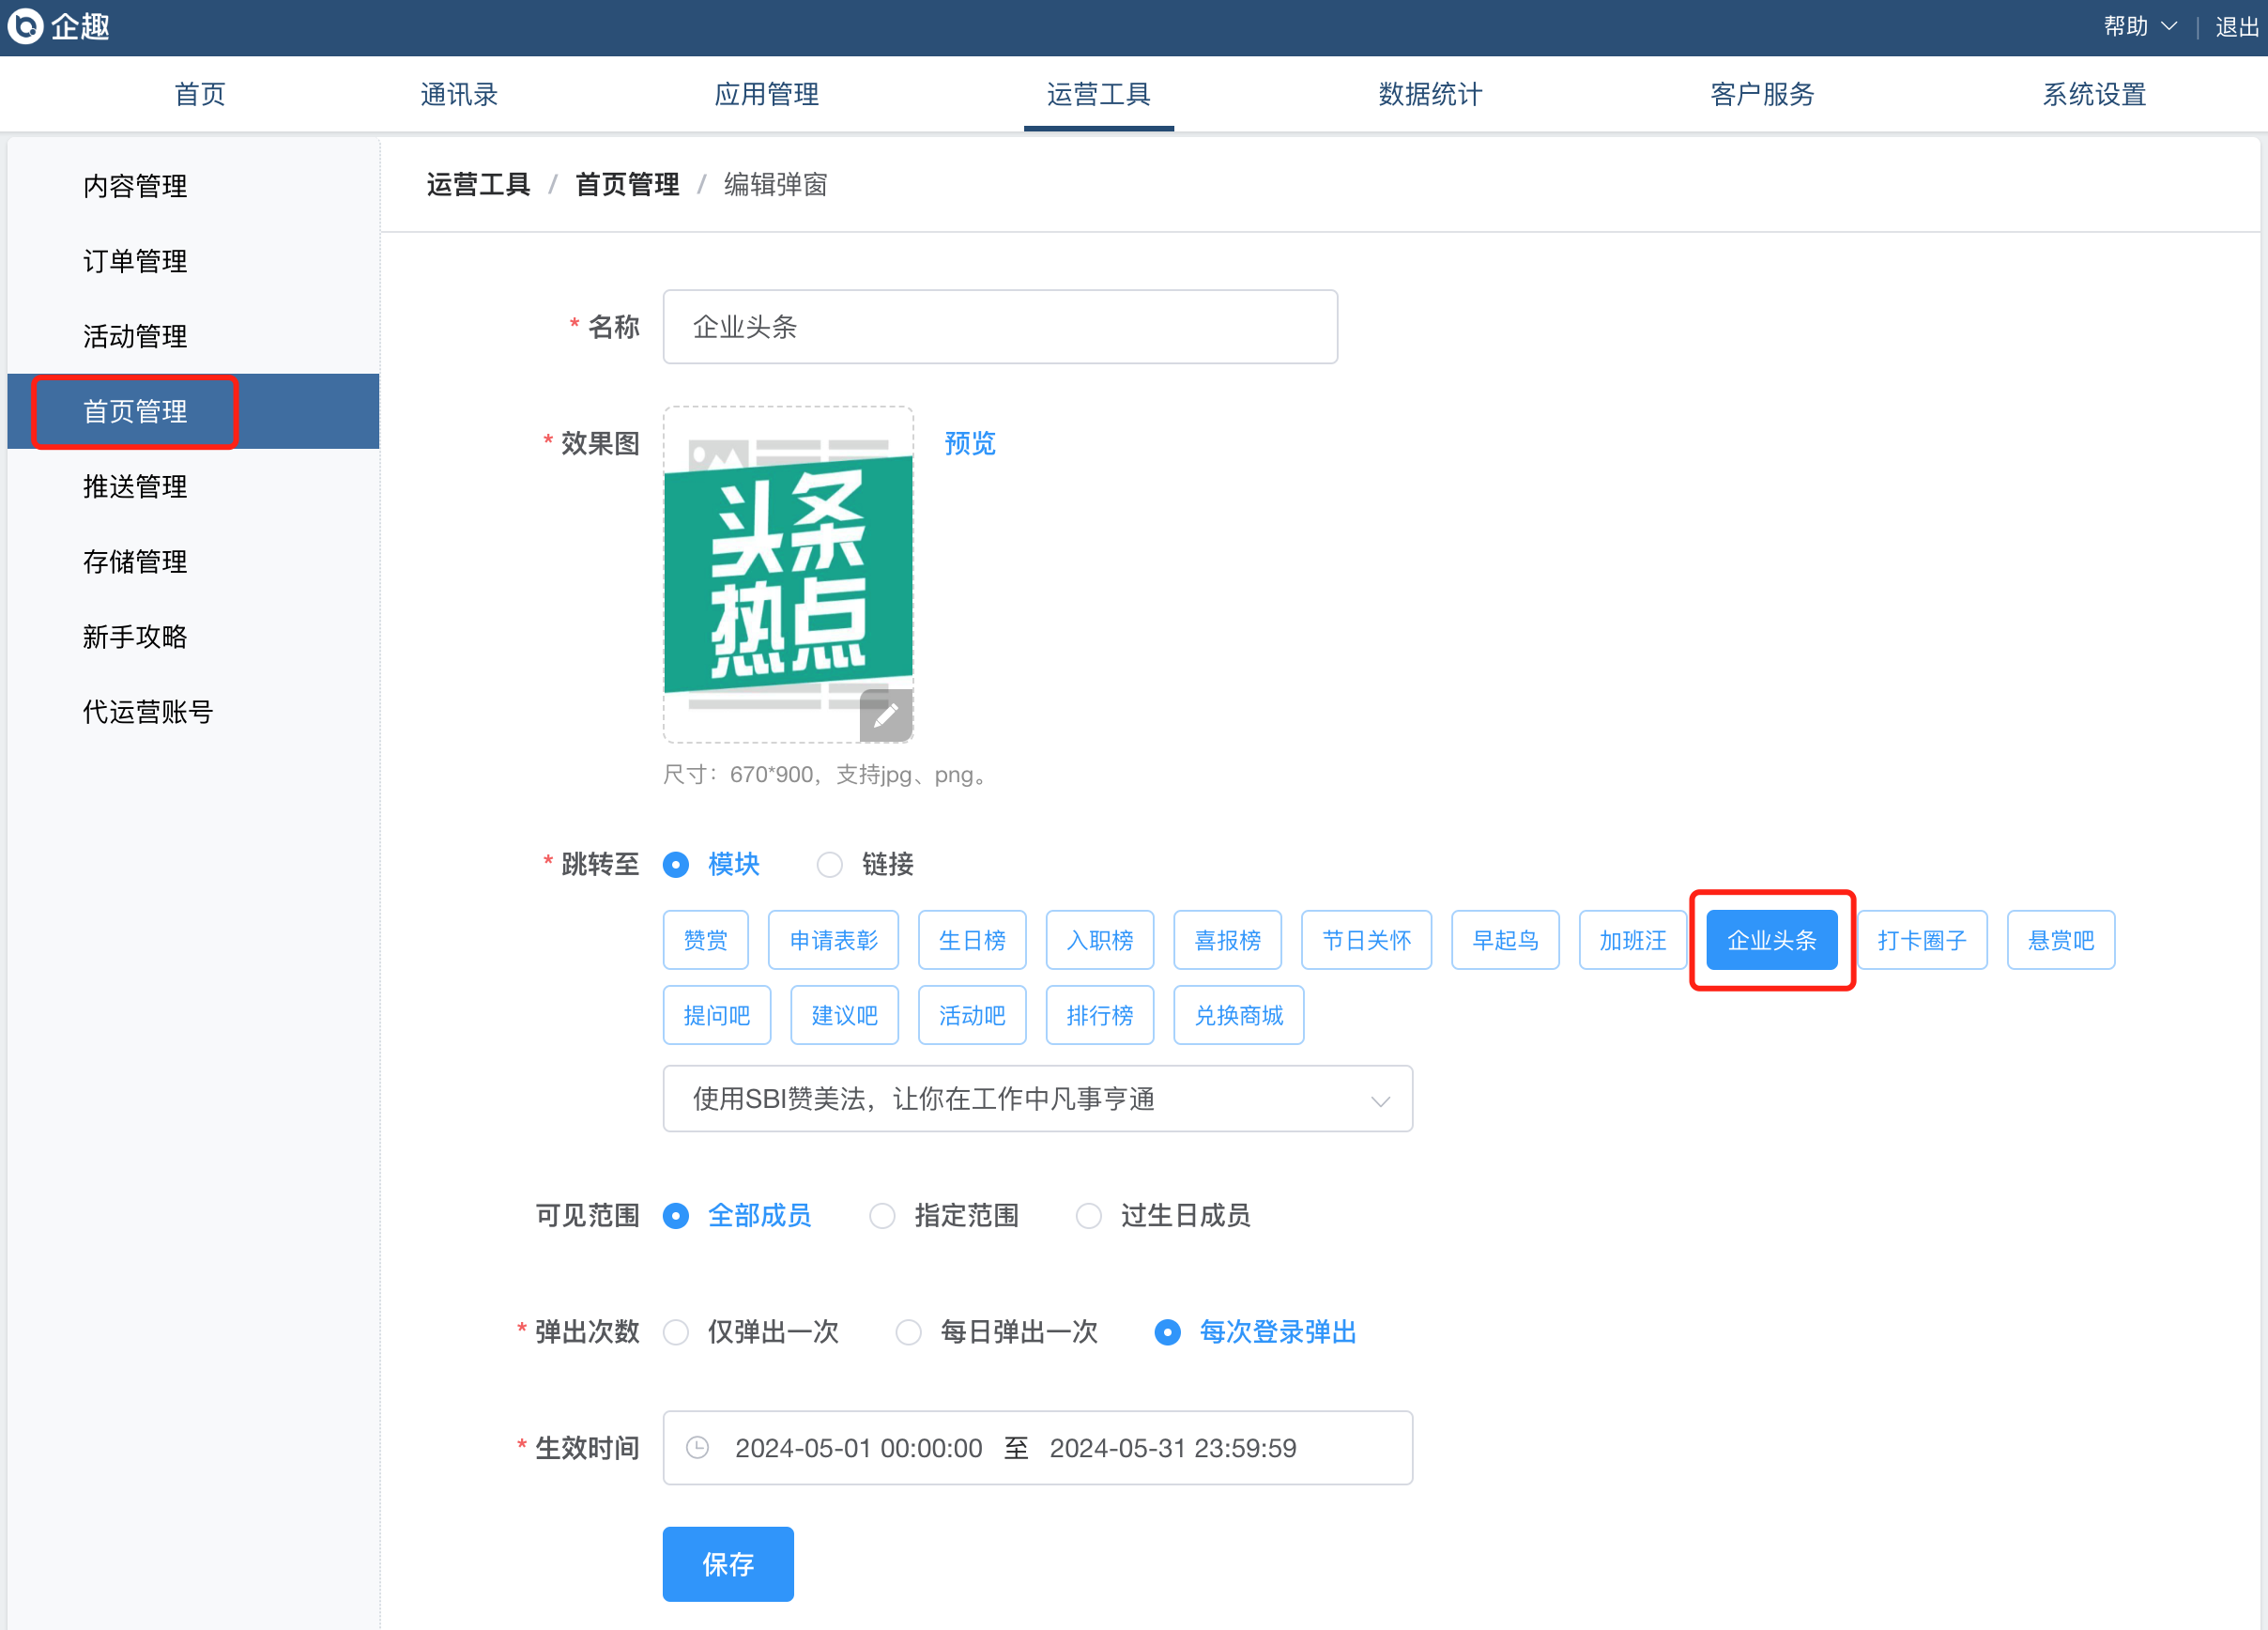
Task: Choose 每日弹出一次 popup frequency
Action: tap(908, 1332)
